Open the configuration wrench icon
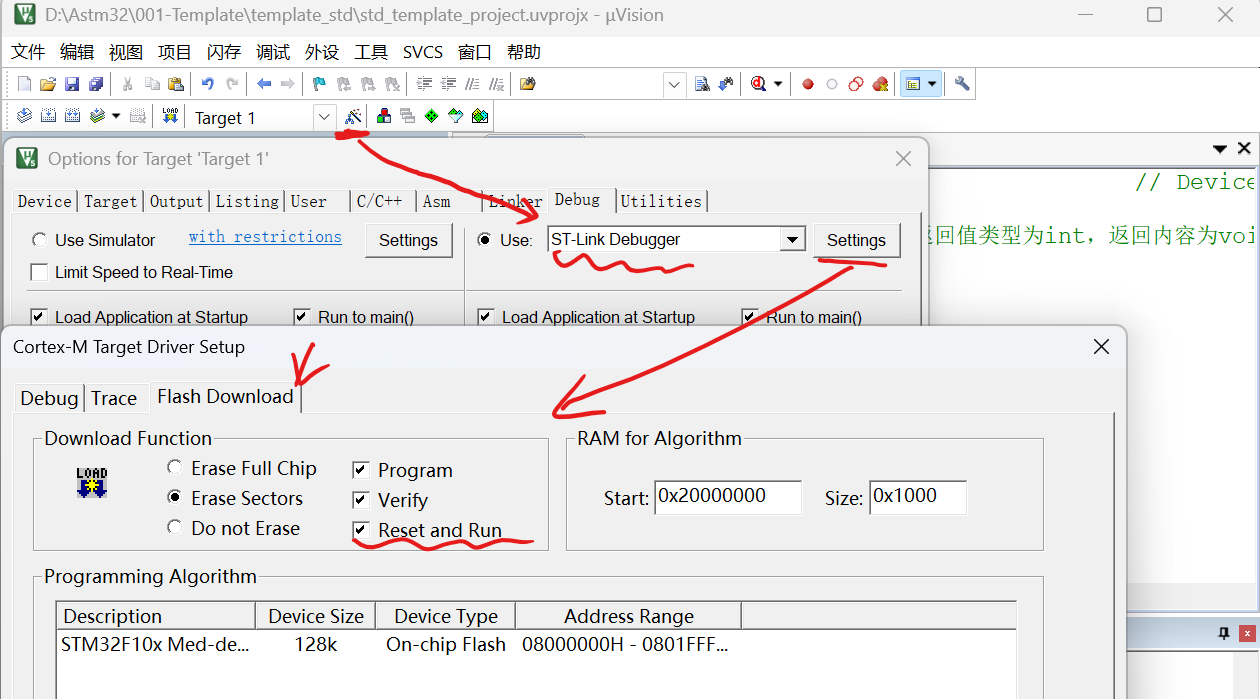 [962, 84]
